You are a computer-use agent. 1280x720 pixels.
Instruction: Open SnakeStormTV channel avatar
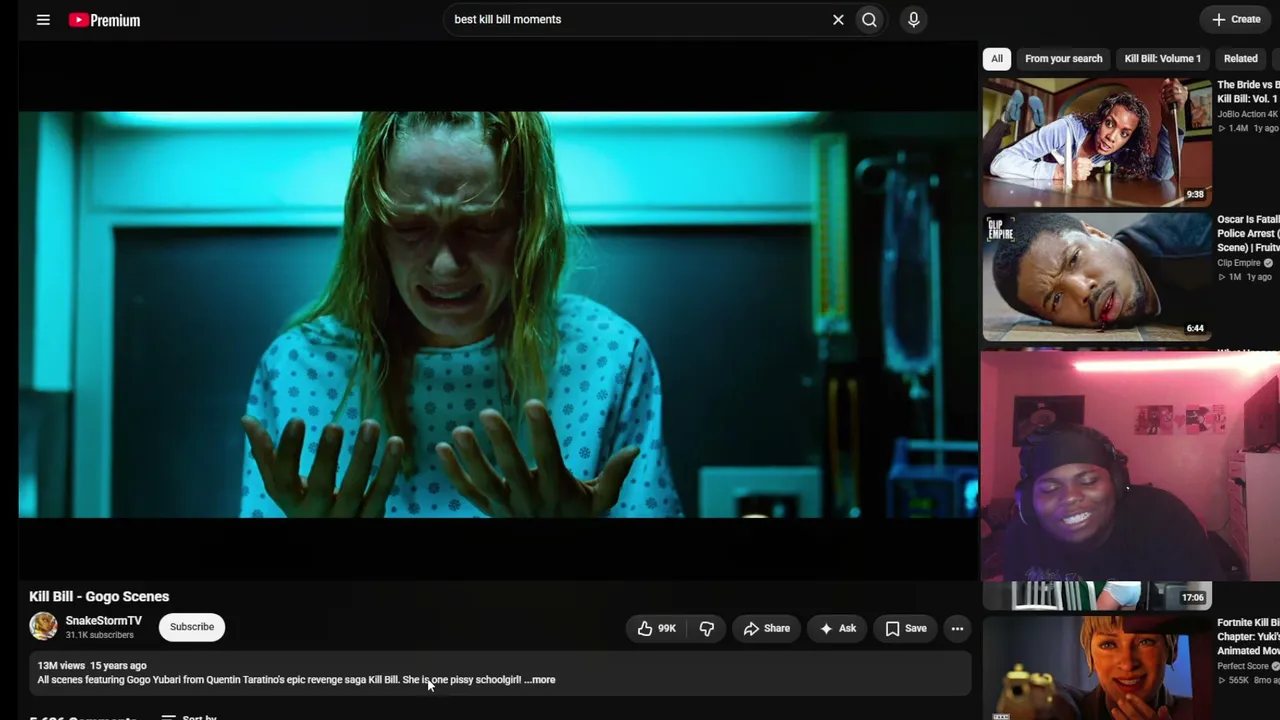point(43,627)
